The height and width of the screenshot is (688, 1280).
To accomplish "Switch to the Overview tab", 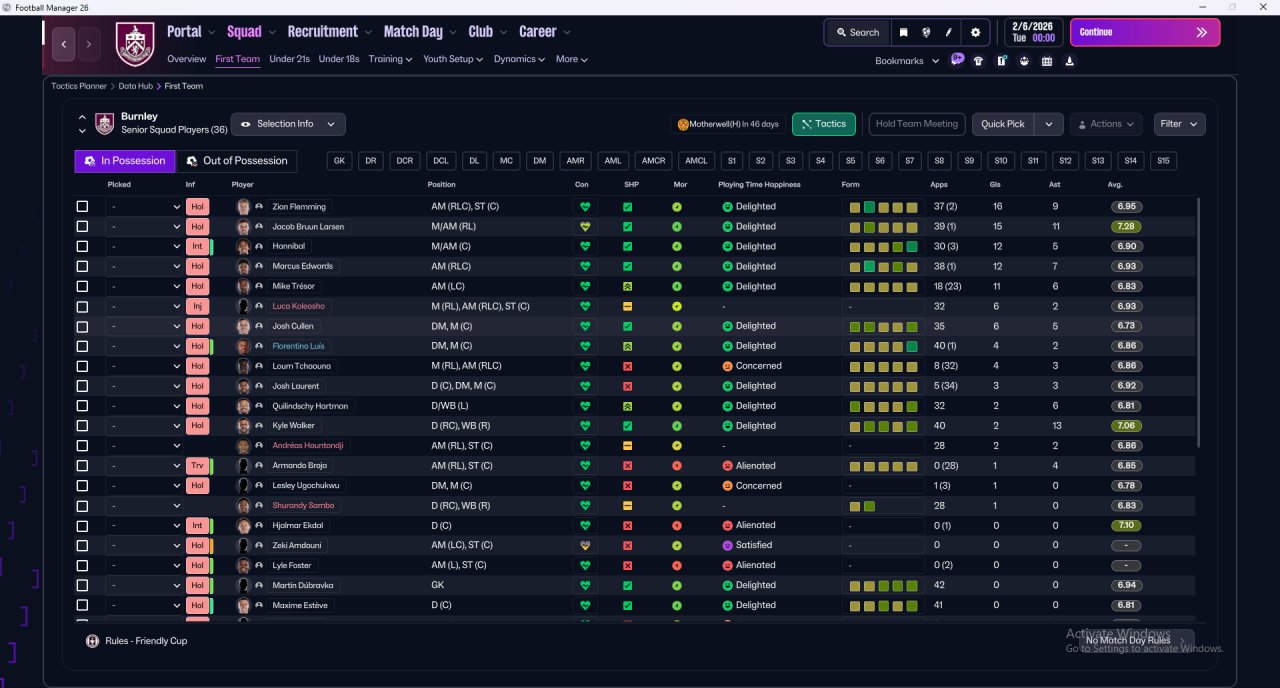I will pos(187,59).
